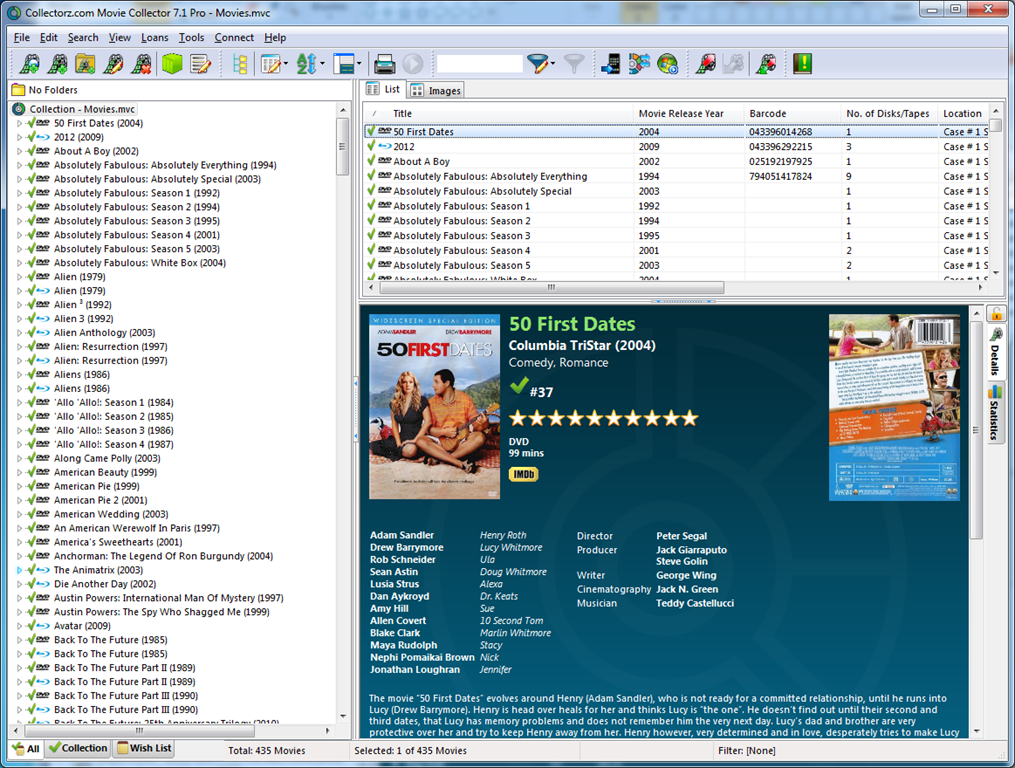Click the second add movie film icon
This screenshot has height=768, width=1015.
point(58,63)
